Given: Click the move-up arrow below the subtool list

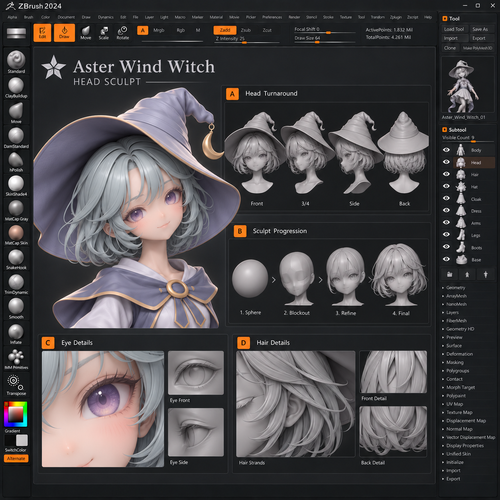Looking at the screenshot, I should pos(467,274).
